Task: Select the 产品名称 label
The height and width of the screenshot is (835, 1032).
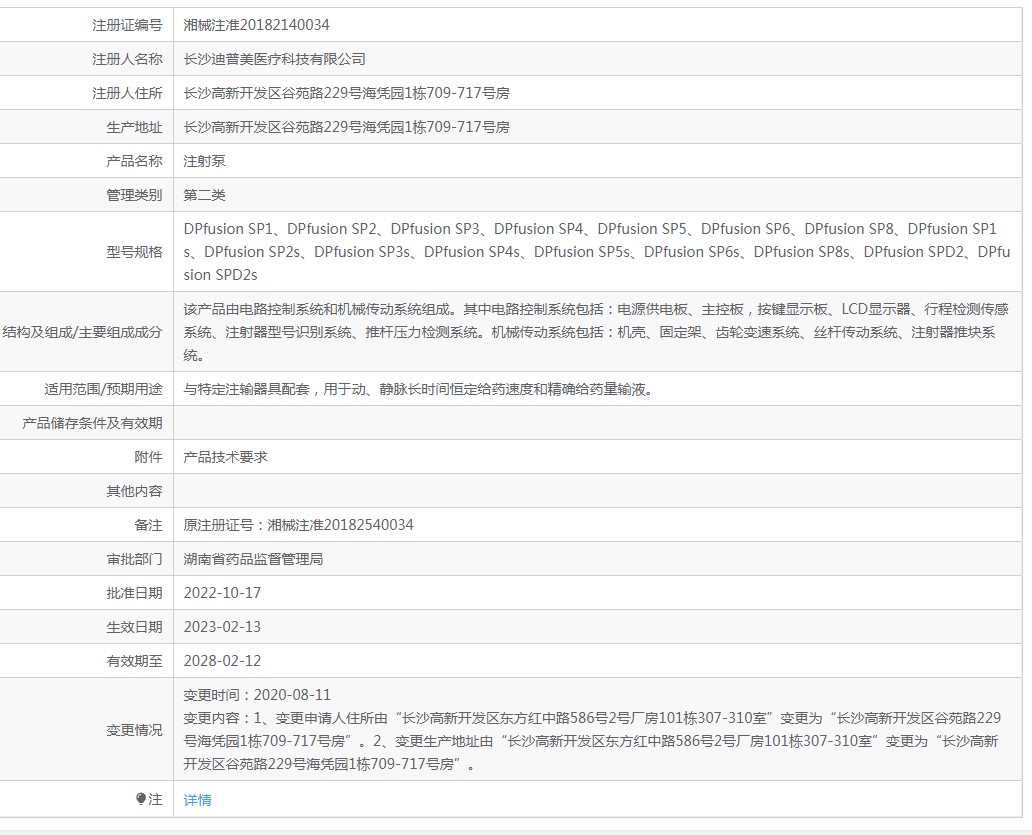Action: pos(134,161)
